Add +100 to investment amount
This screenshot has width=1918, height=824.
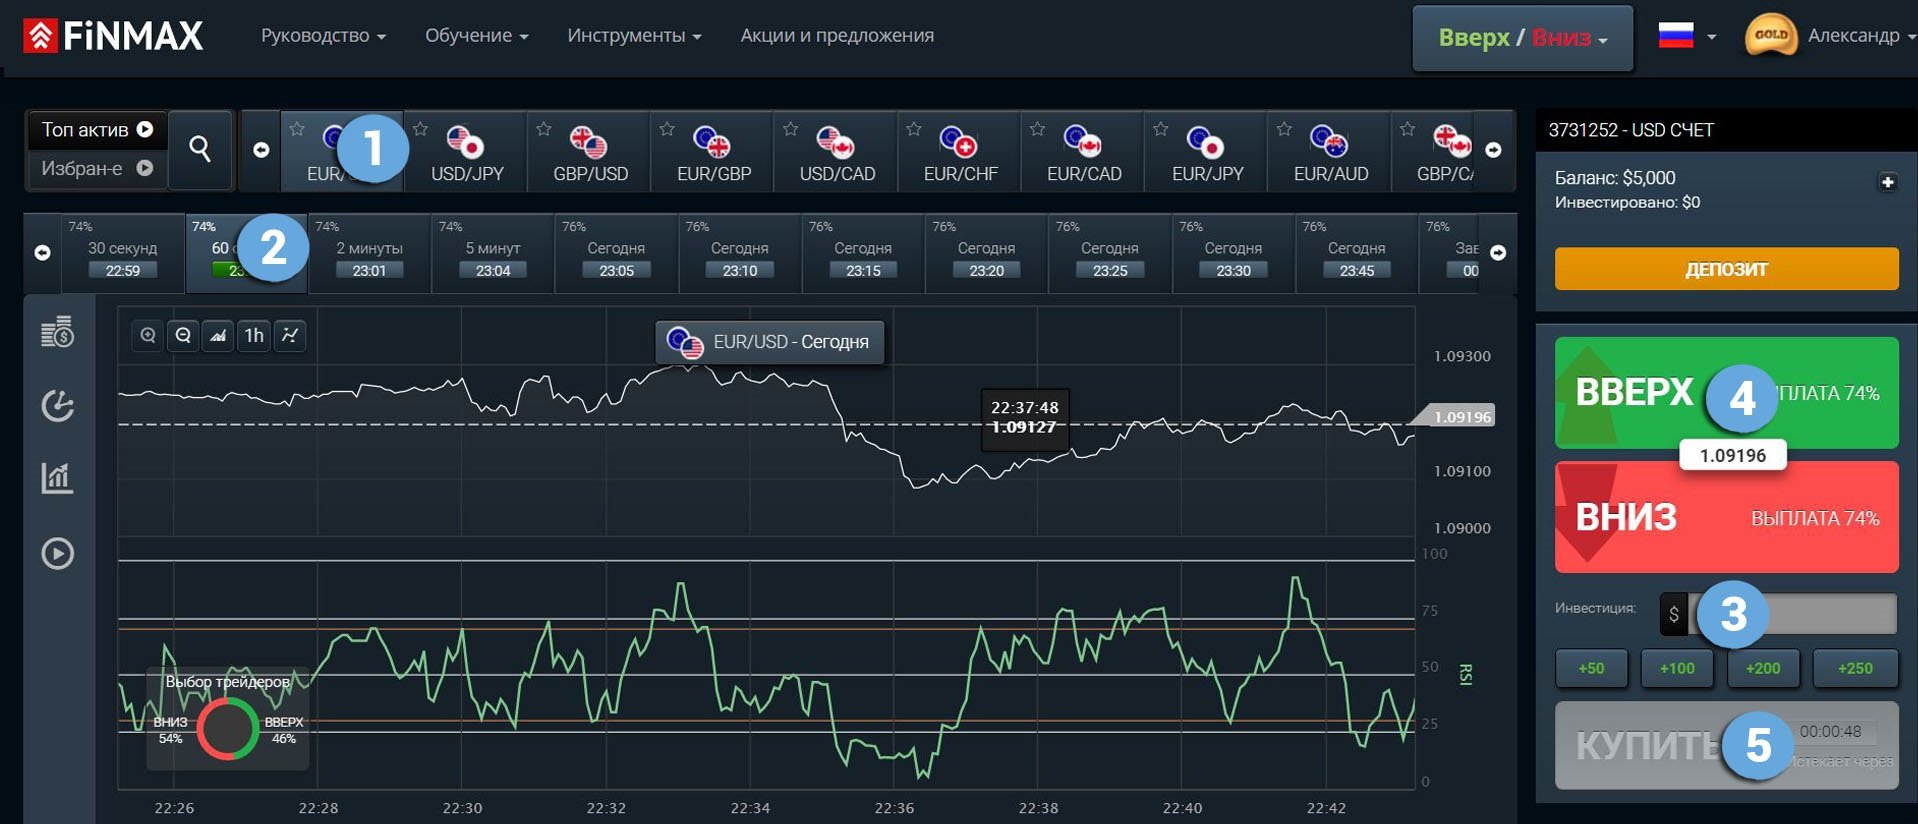point(1677,668)
